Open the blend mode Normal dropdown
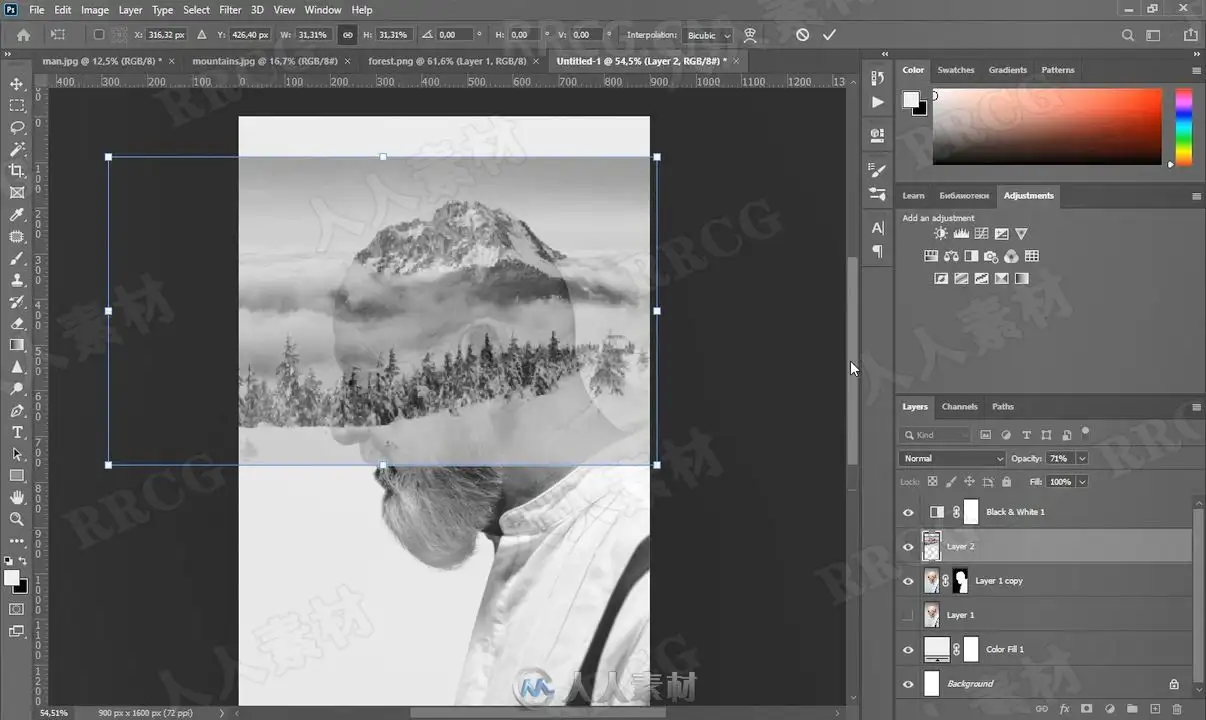Screen dimensions: 1206x720 pos(952,459)
